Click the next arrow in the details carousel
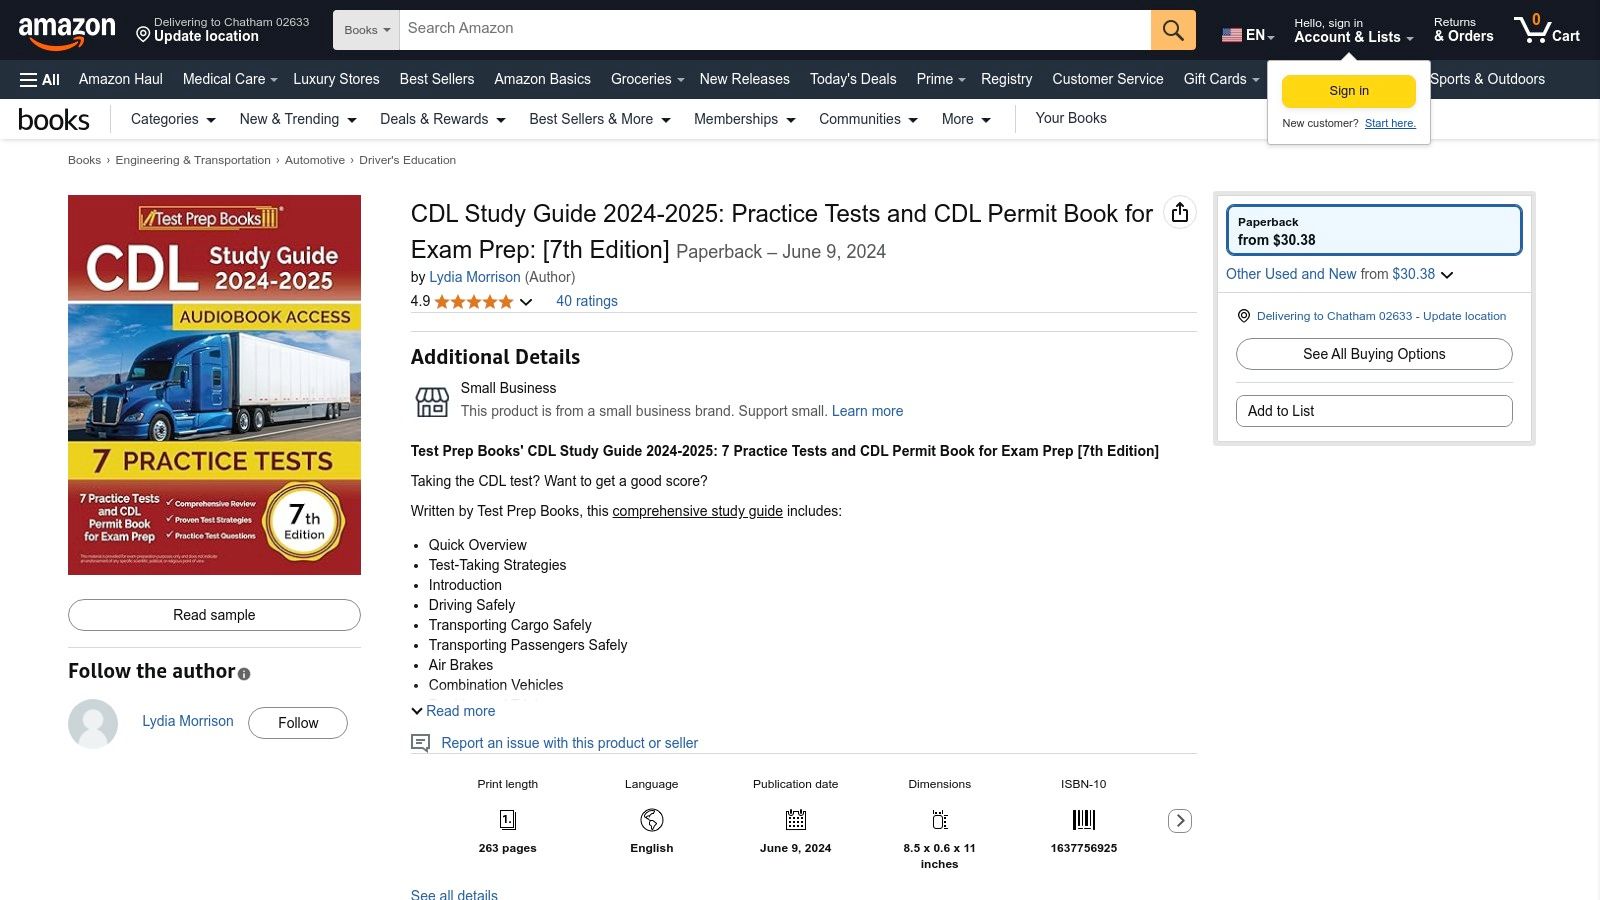This screenshot has width=1600, height=900. tap(1180, 820)
